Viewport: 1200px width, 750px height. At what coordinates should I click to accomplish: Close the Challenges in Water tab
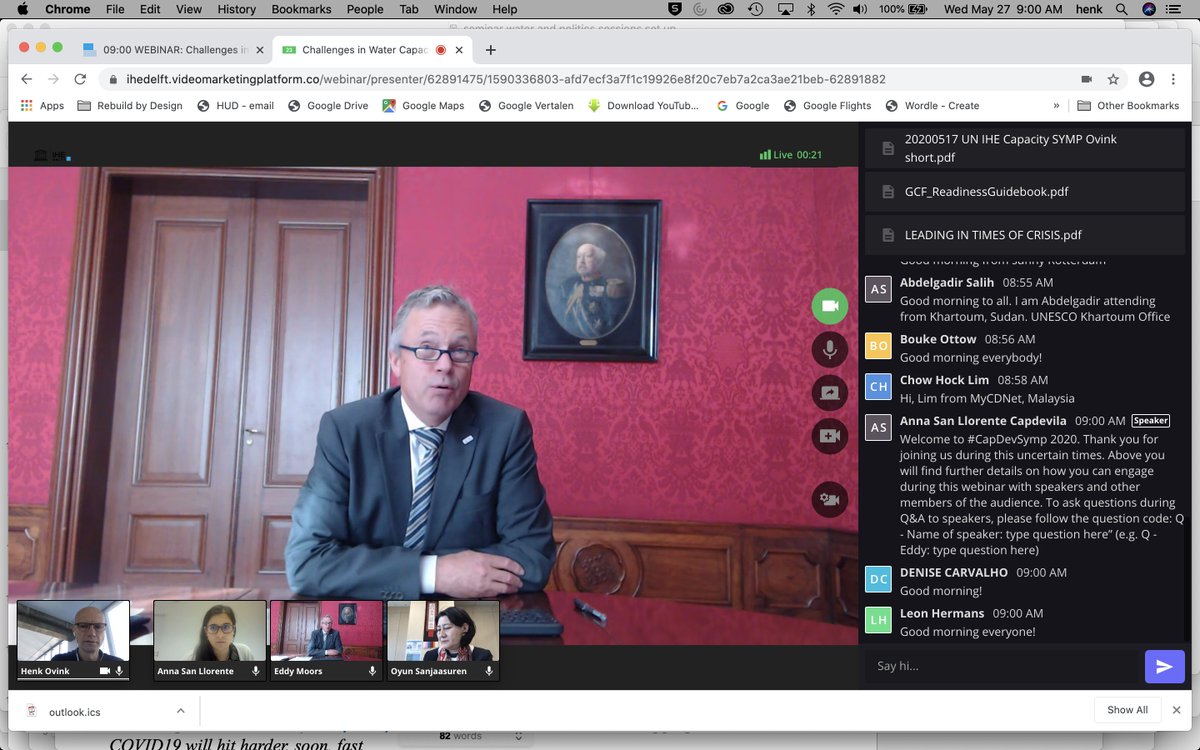tap(460, 50)
